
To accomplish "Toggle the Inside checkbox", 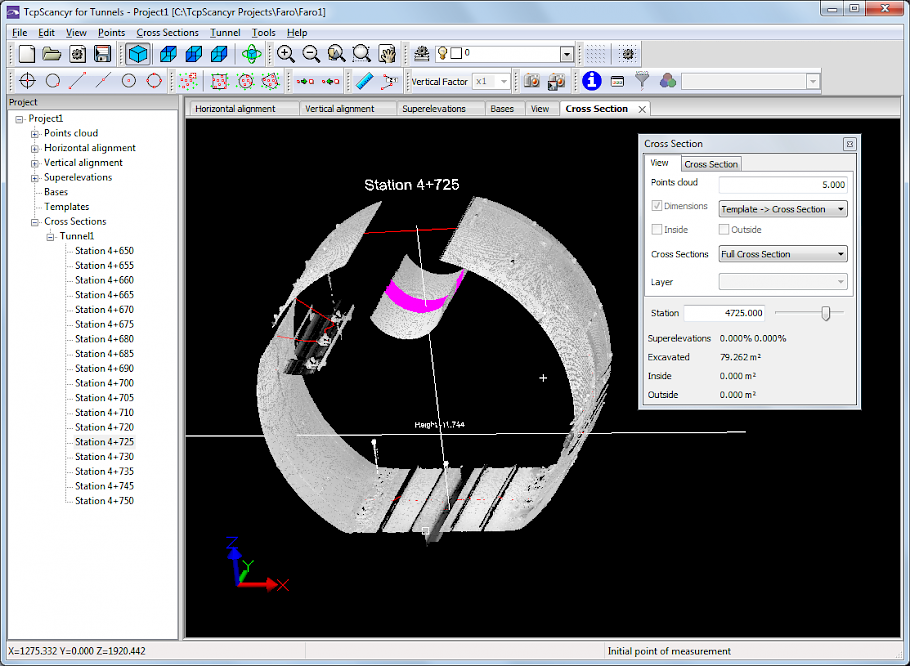I will coord(656,230).
